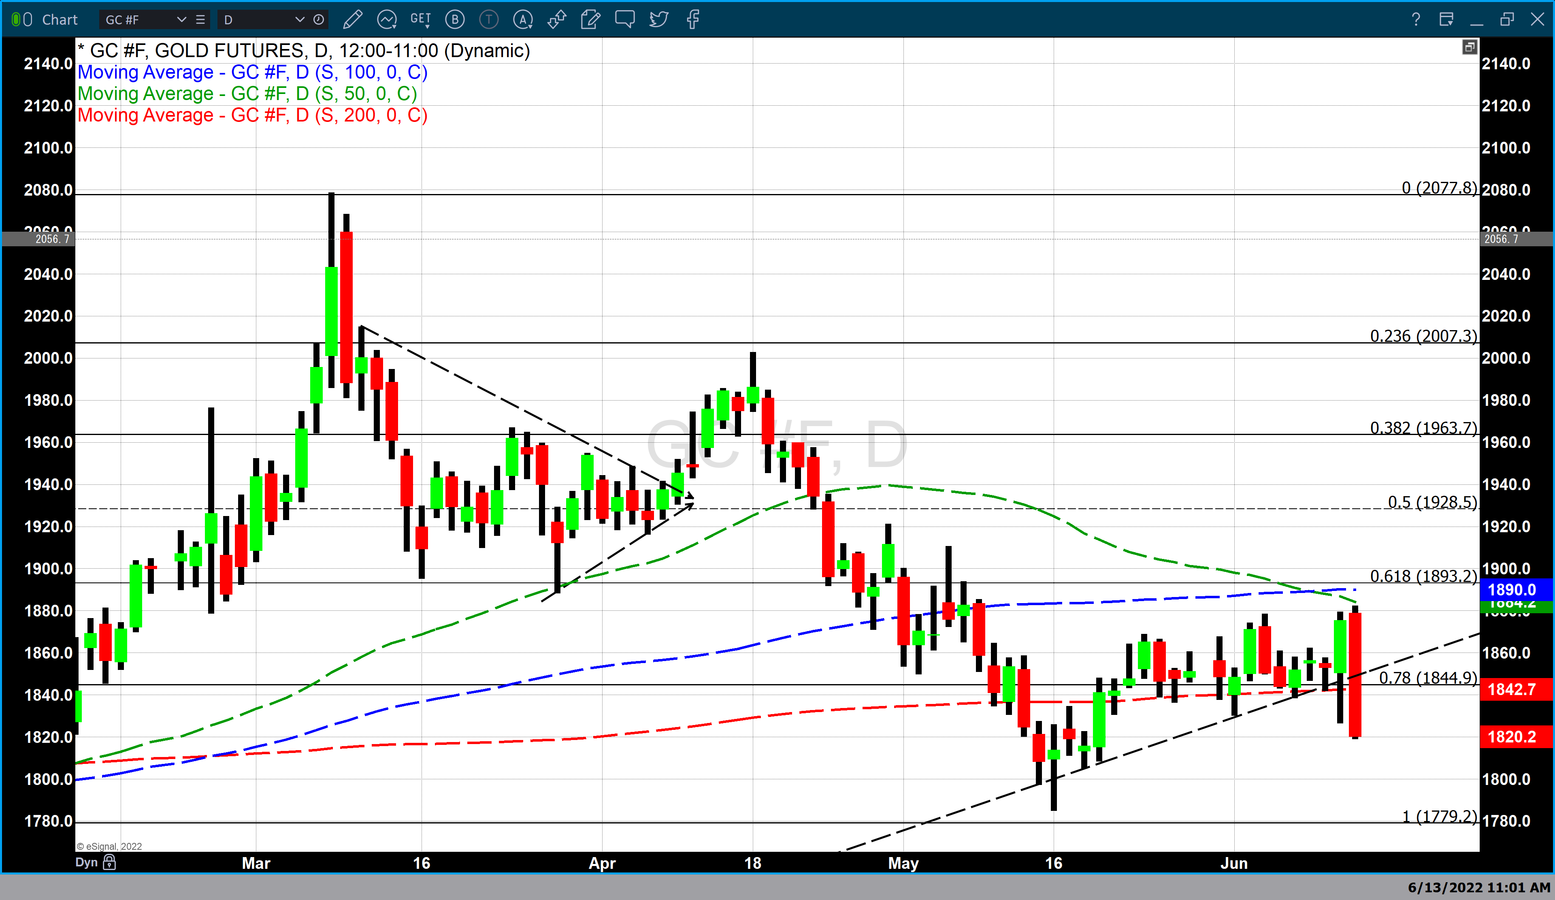Screen dimensions: 1555x900
Task: Open the note editor icon
Action: [x=591, y=19]
